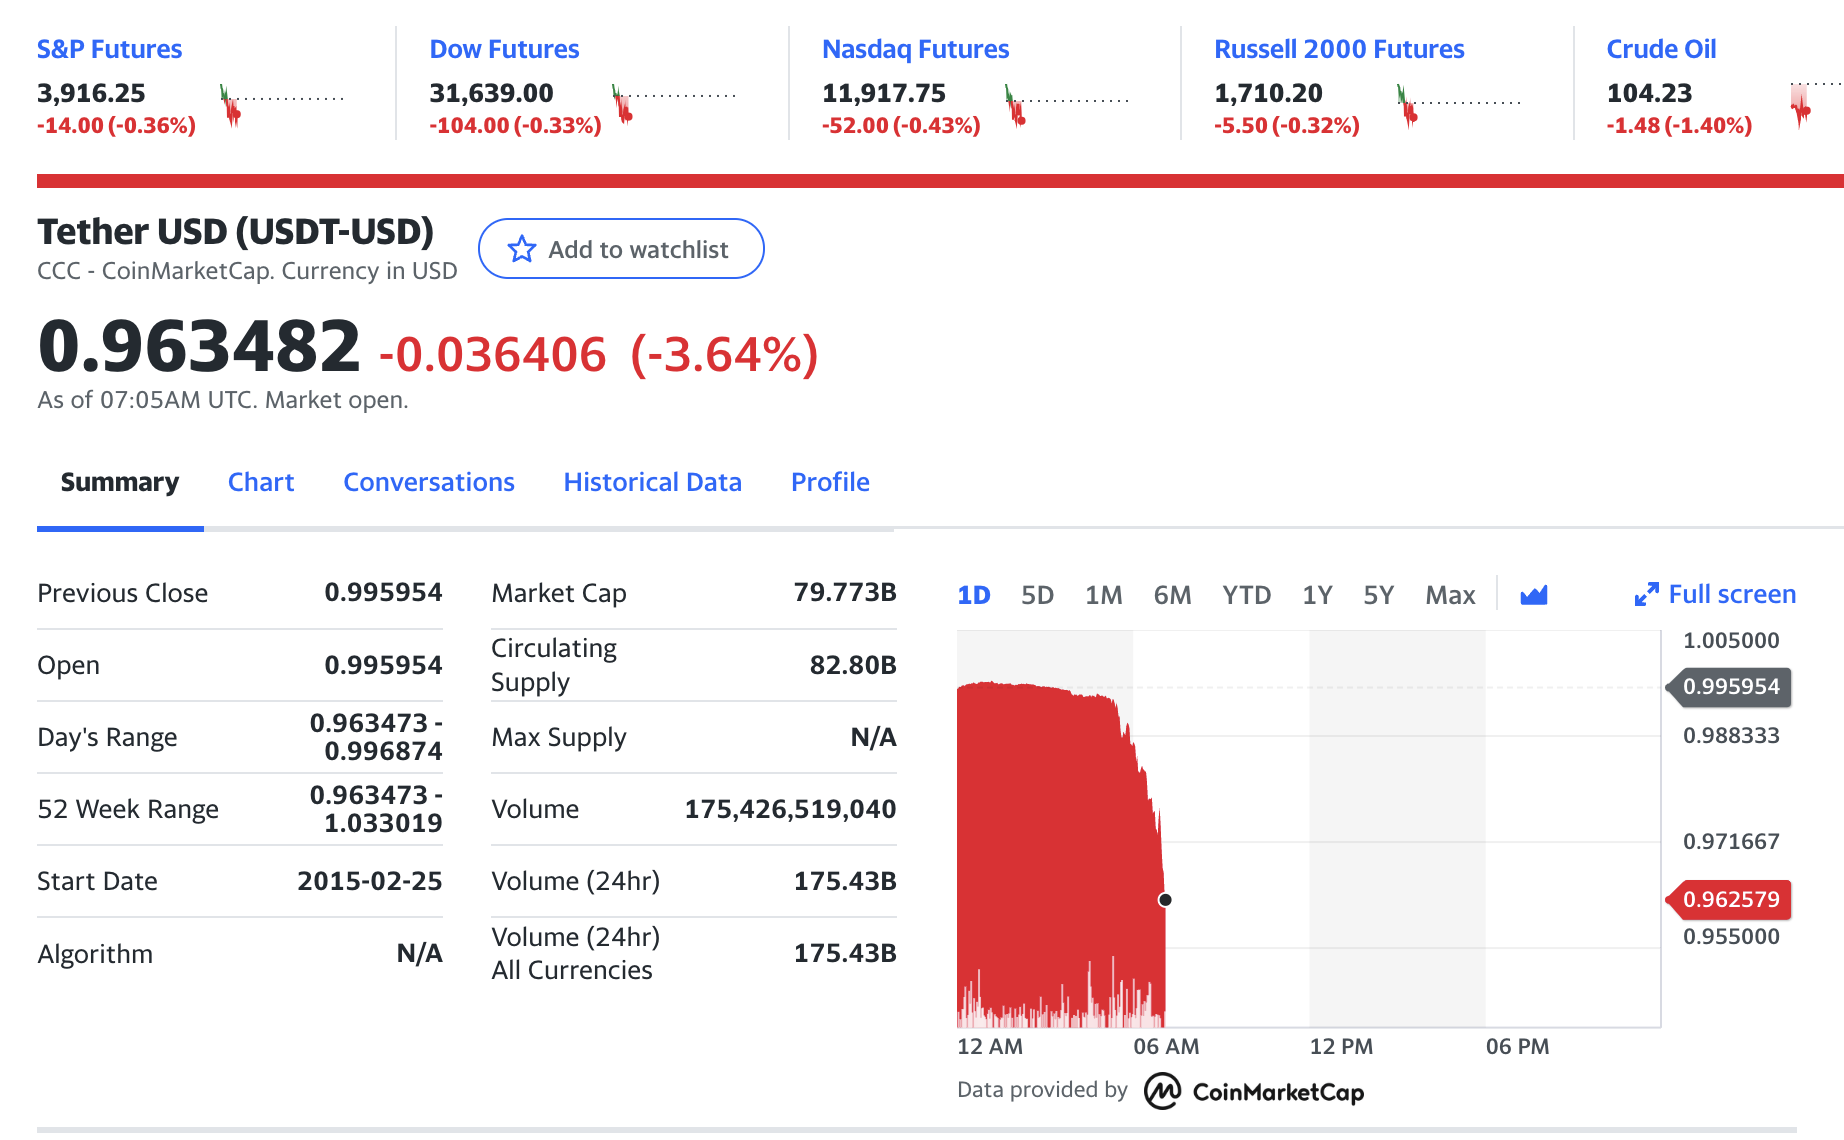Open the S&P Futures sparkline chart
Image resolution: width=1844 pixels, height=1140 pixels.
tap(282, 105)
